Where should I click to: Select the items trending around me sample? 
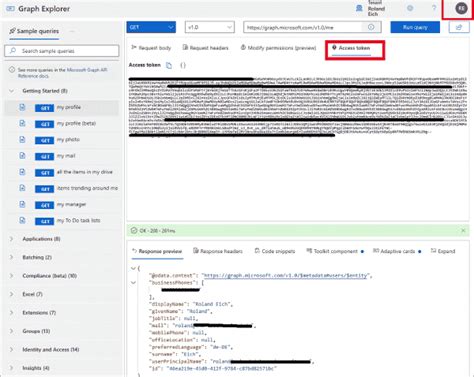tap(61, 188)
